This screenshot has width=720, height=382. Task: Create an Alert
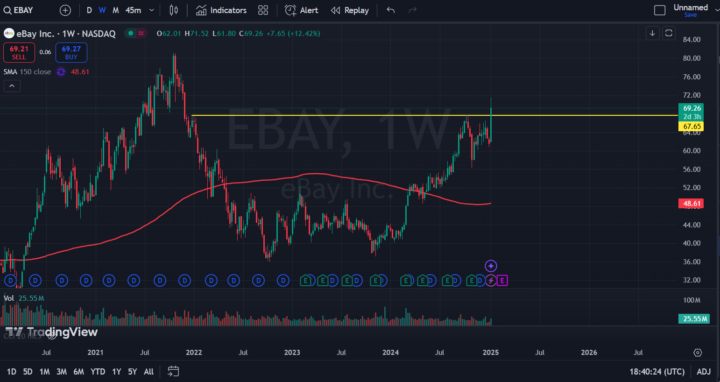point(301,10)
